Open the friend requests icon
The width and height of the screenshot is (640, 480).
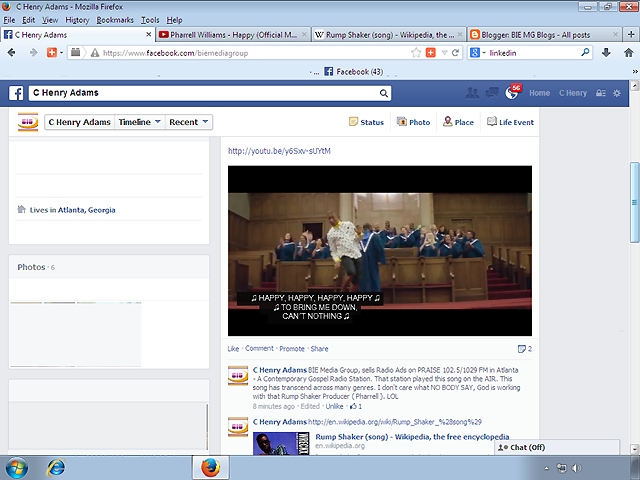472,93
